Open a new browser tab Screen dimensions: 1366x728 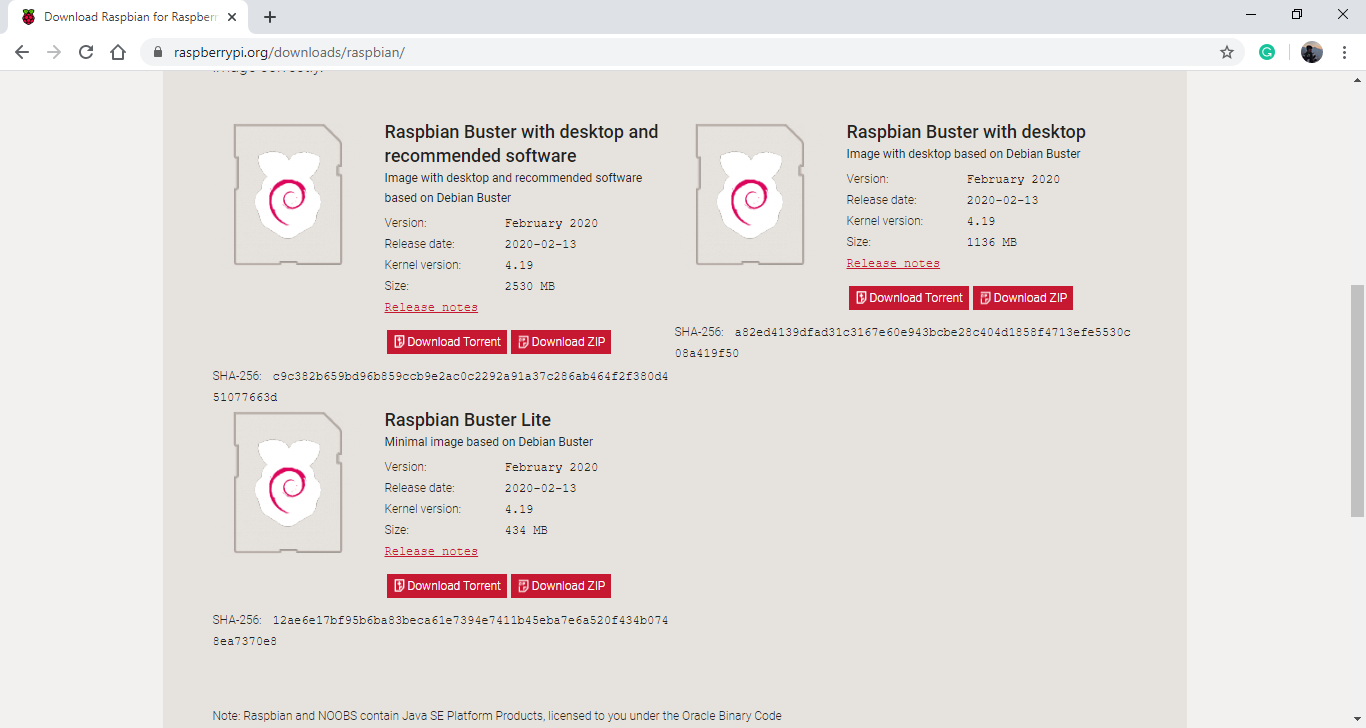pyautogui.click(x=270, y=17)
